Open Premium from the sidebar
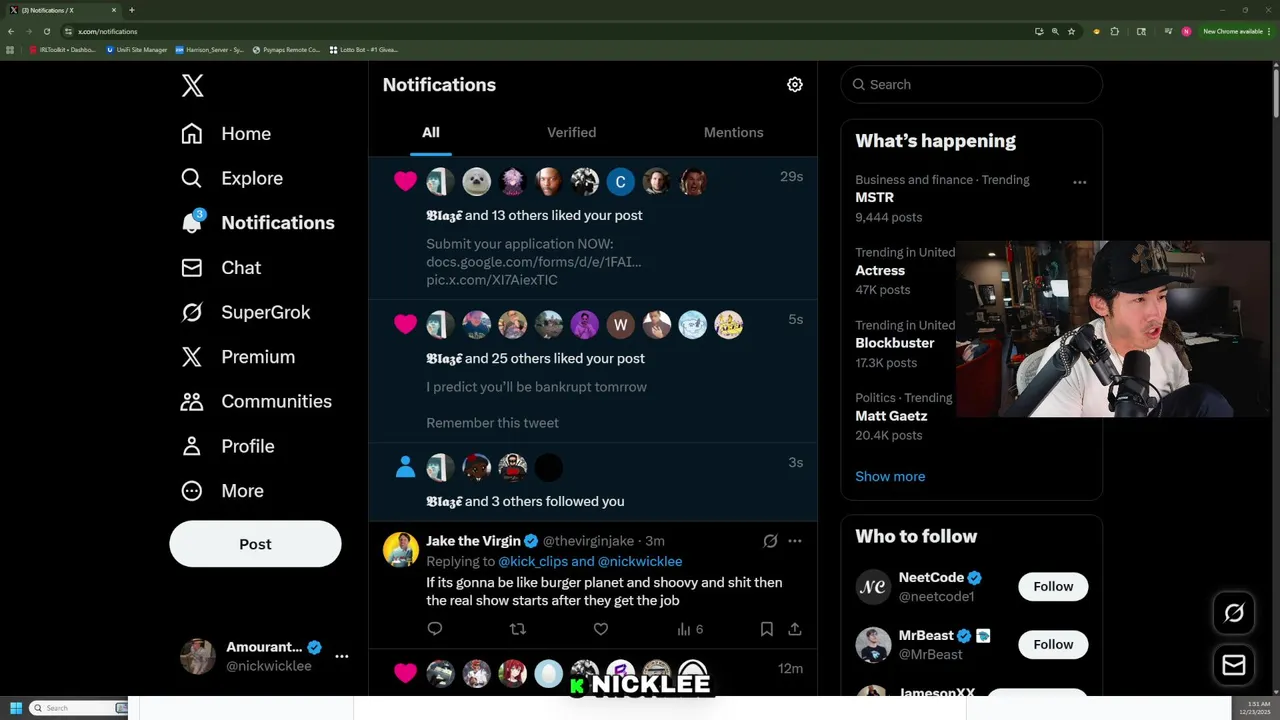This screenshot has width=1280, height=720. (x=238, y=357)
